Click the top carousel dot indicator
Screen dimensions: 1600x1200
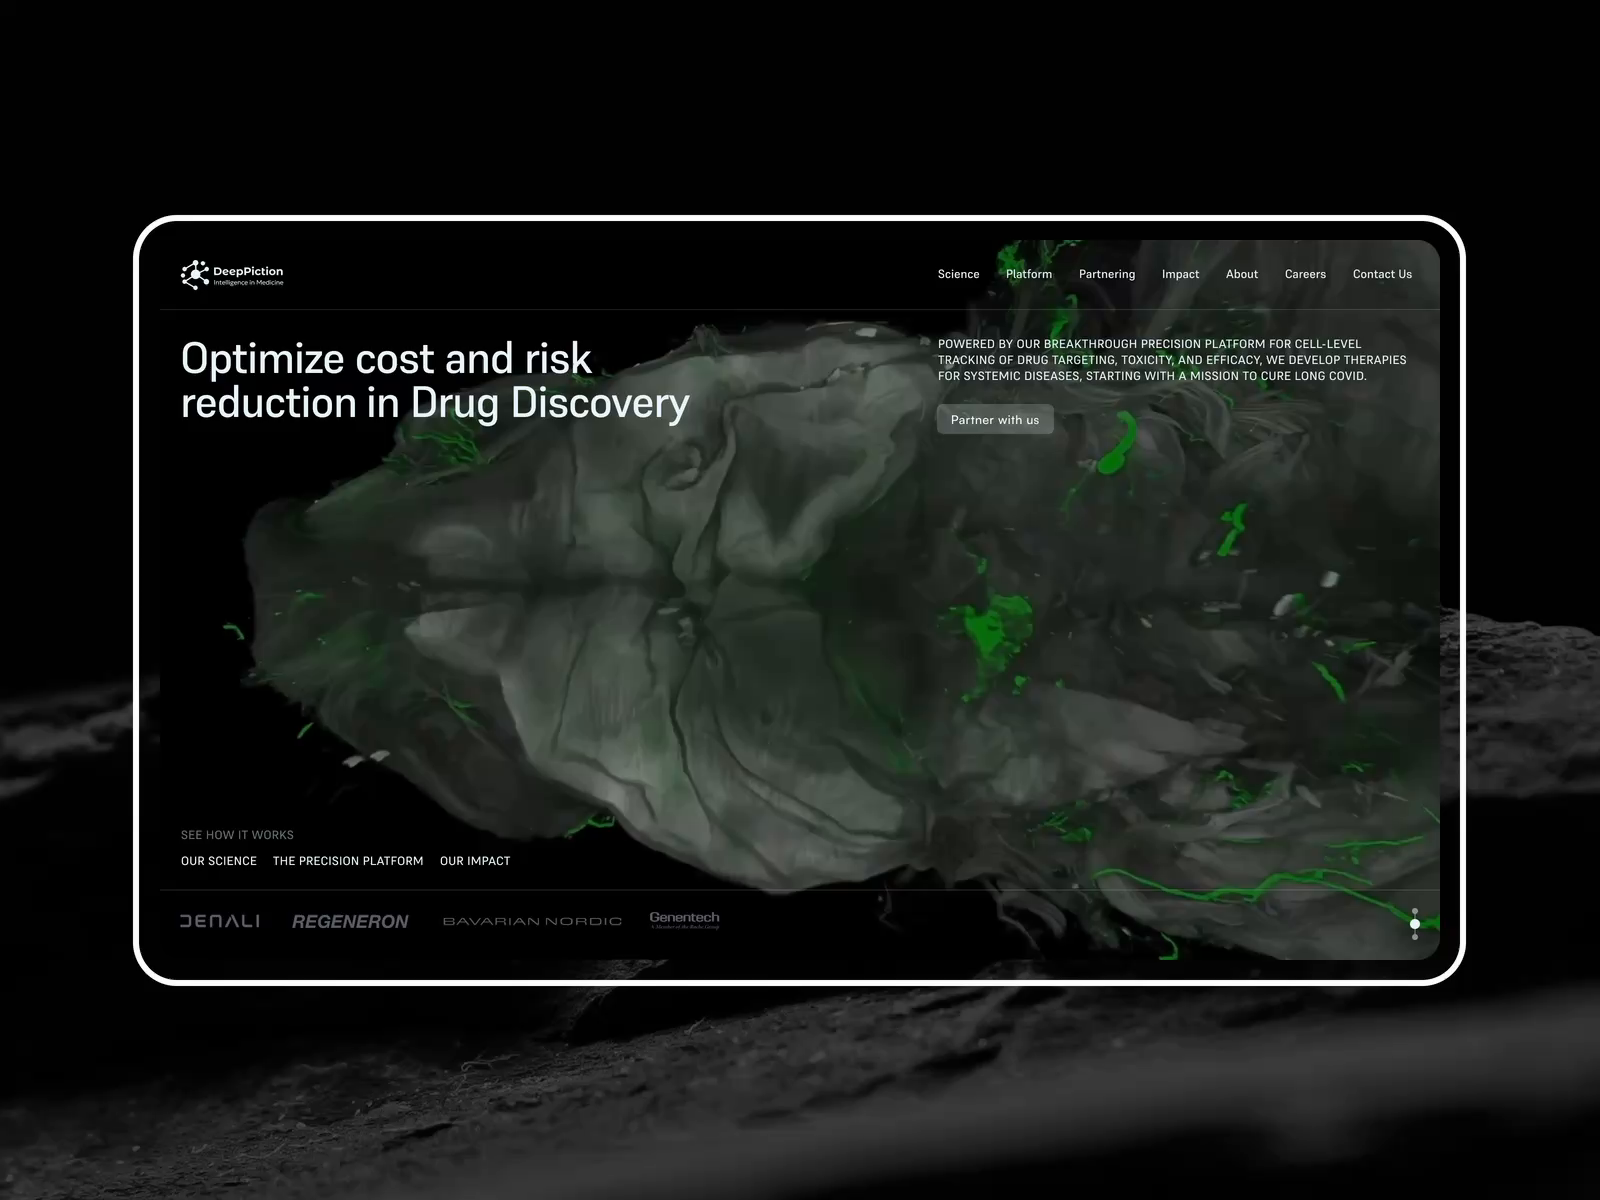pos(1414,911)
